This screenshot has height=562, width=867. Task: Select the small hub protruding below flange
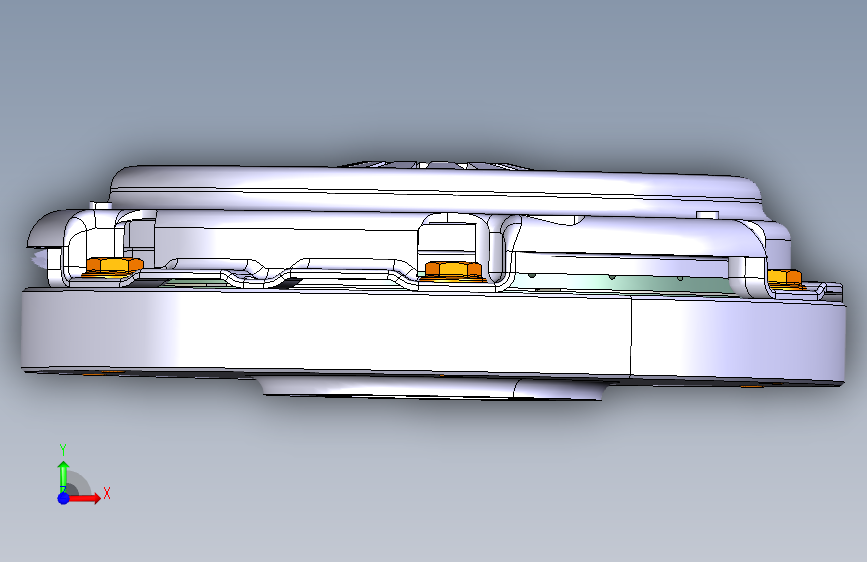(x=431, y=387)
